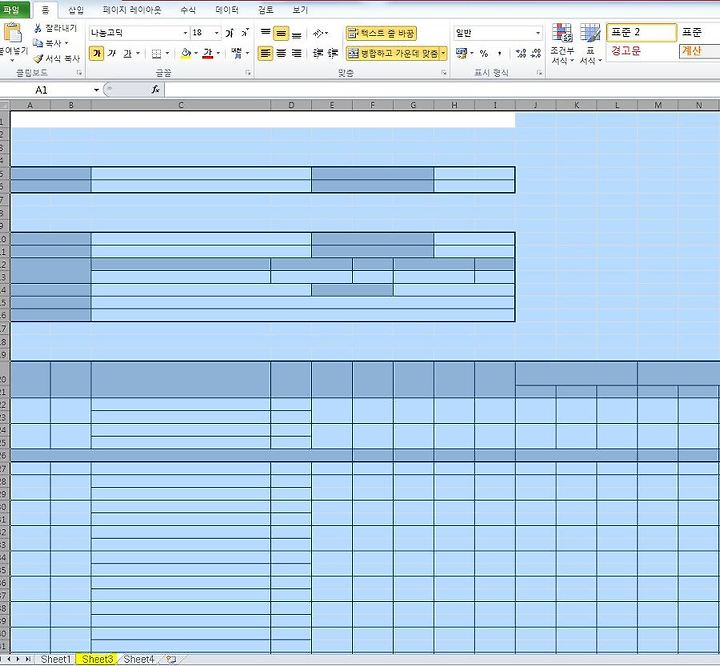Open Merge and Center dropdown arrow
Image resolution: width=720 pixels, height=666 pixels.
click(x=444, y=53)
